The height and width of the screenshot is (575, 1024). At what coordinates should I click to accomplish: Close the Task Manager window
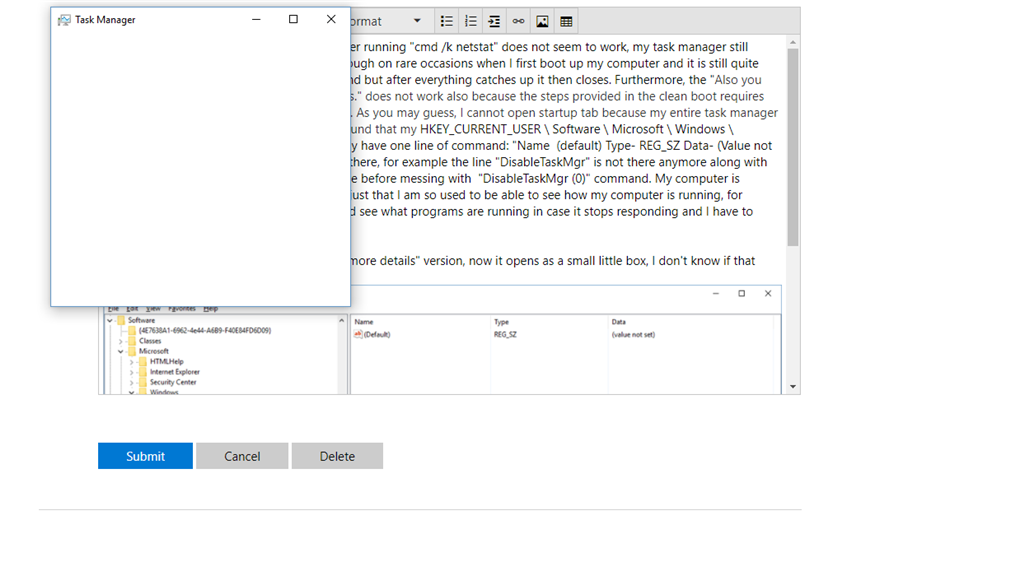pos(331,19)
